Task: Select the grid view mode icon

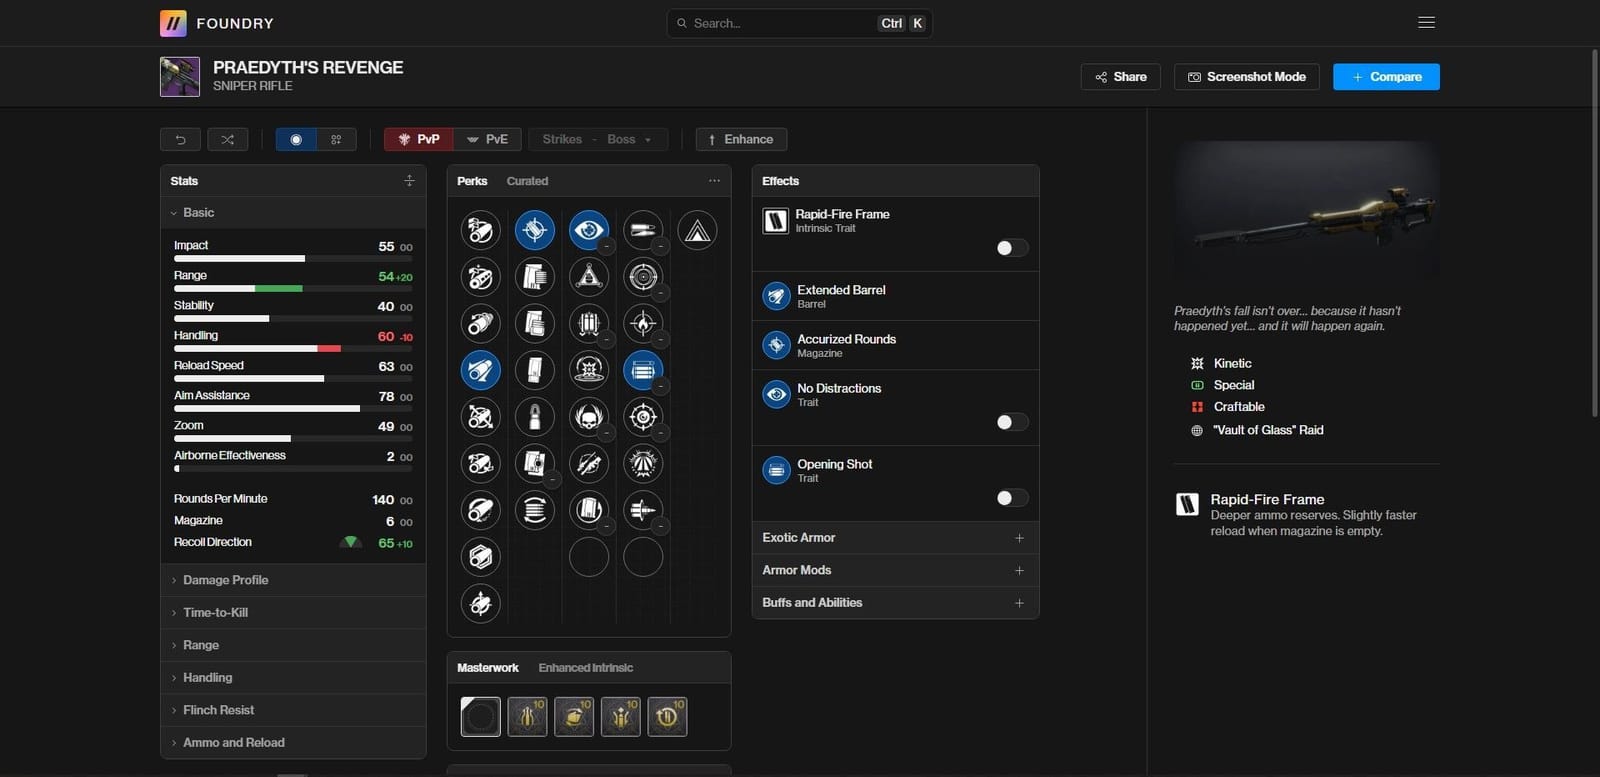Action: 336,140
